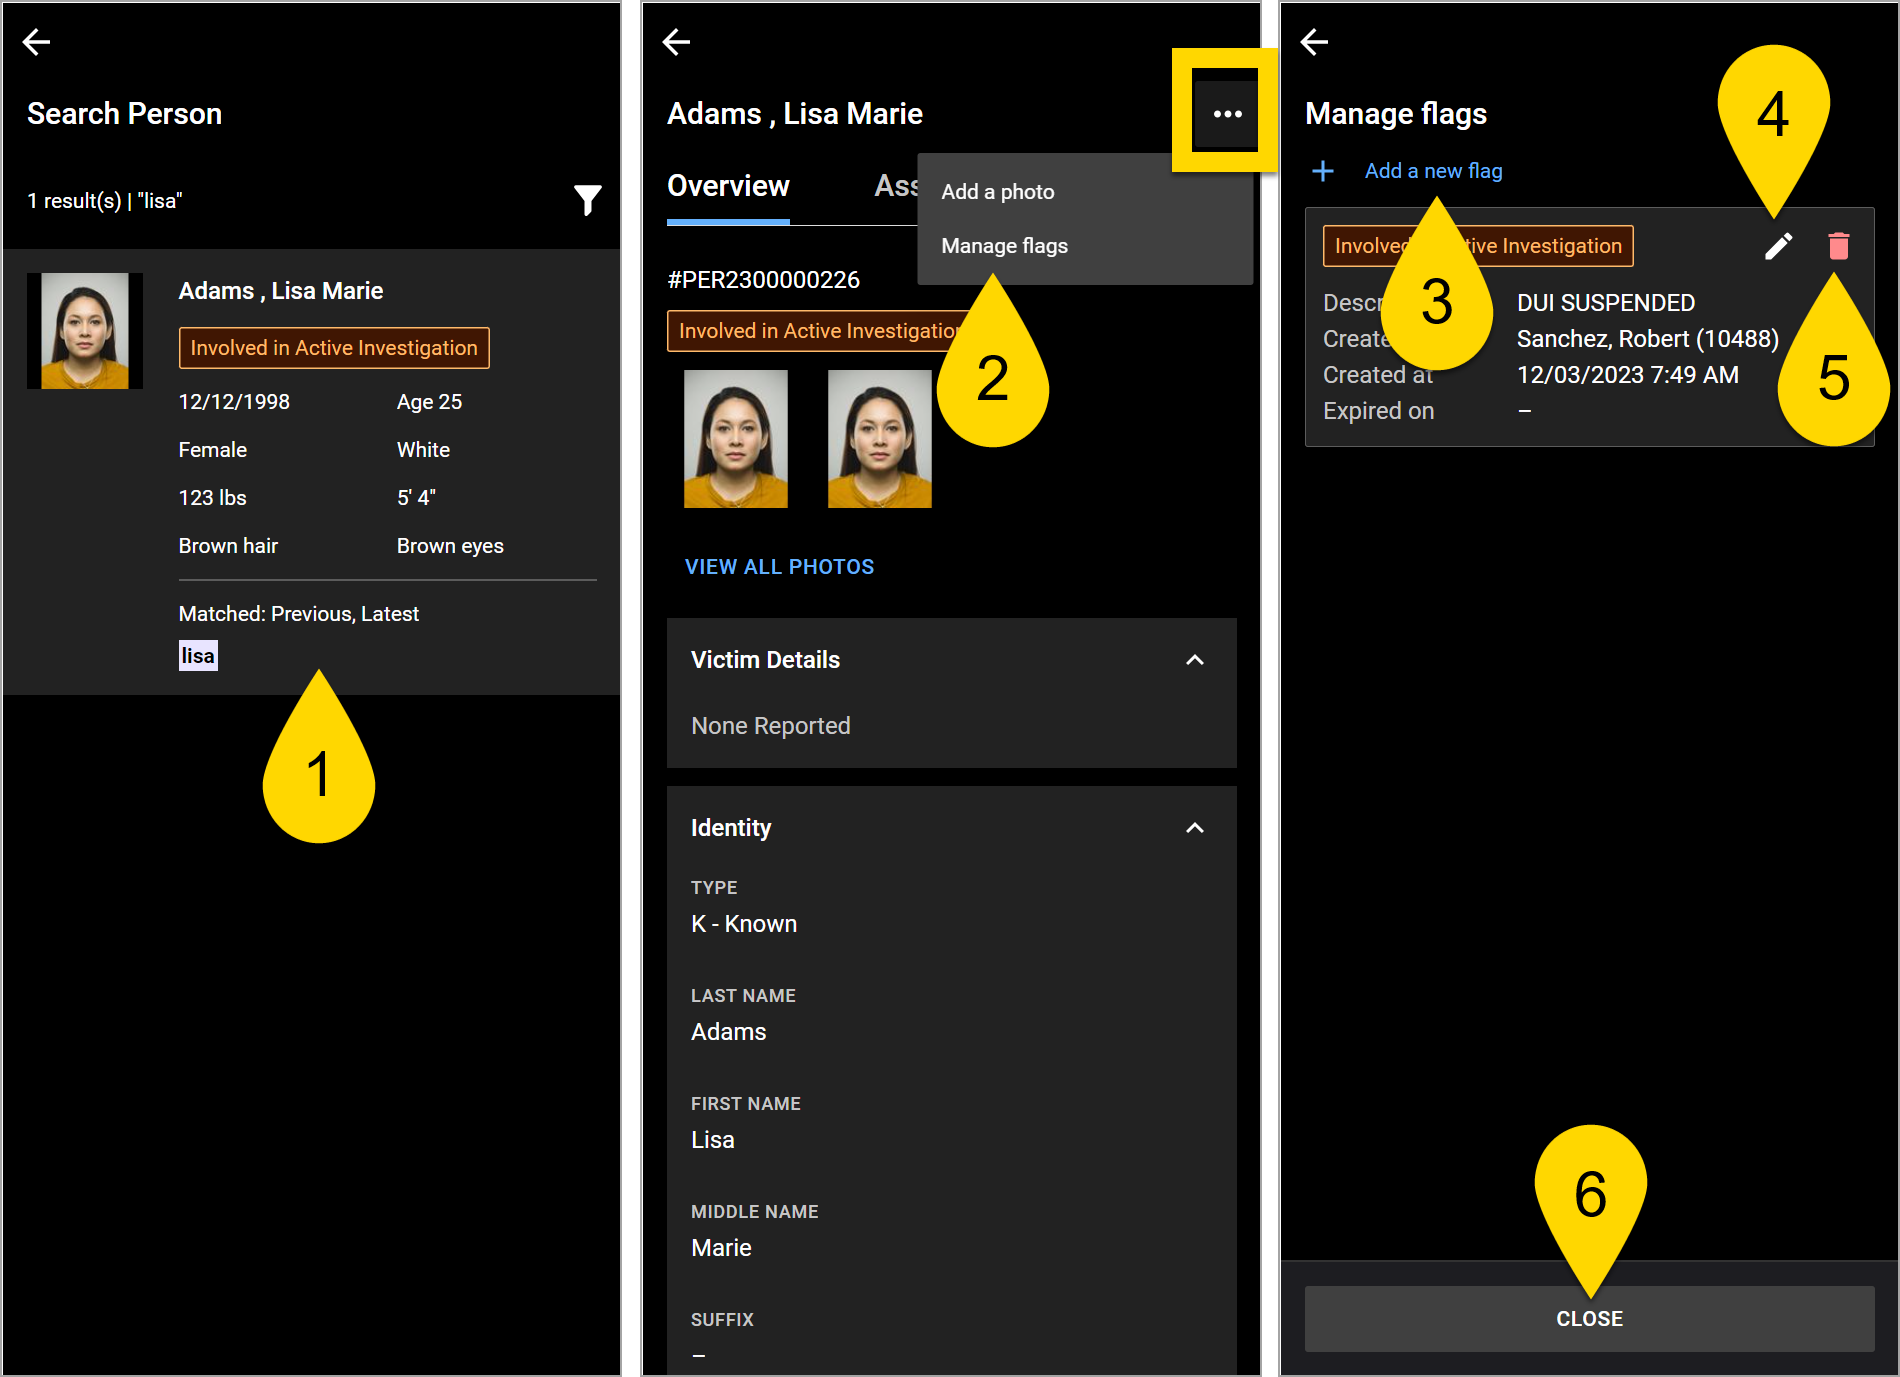Select Add a photo menu entry
Screen dimensions: 1900x1377
pos(998,191)
